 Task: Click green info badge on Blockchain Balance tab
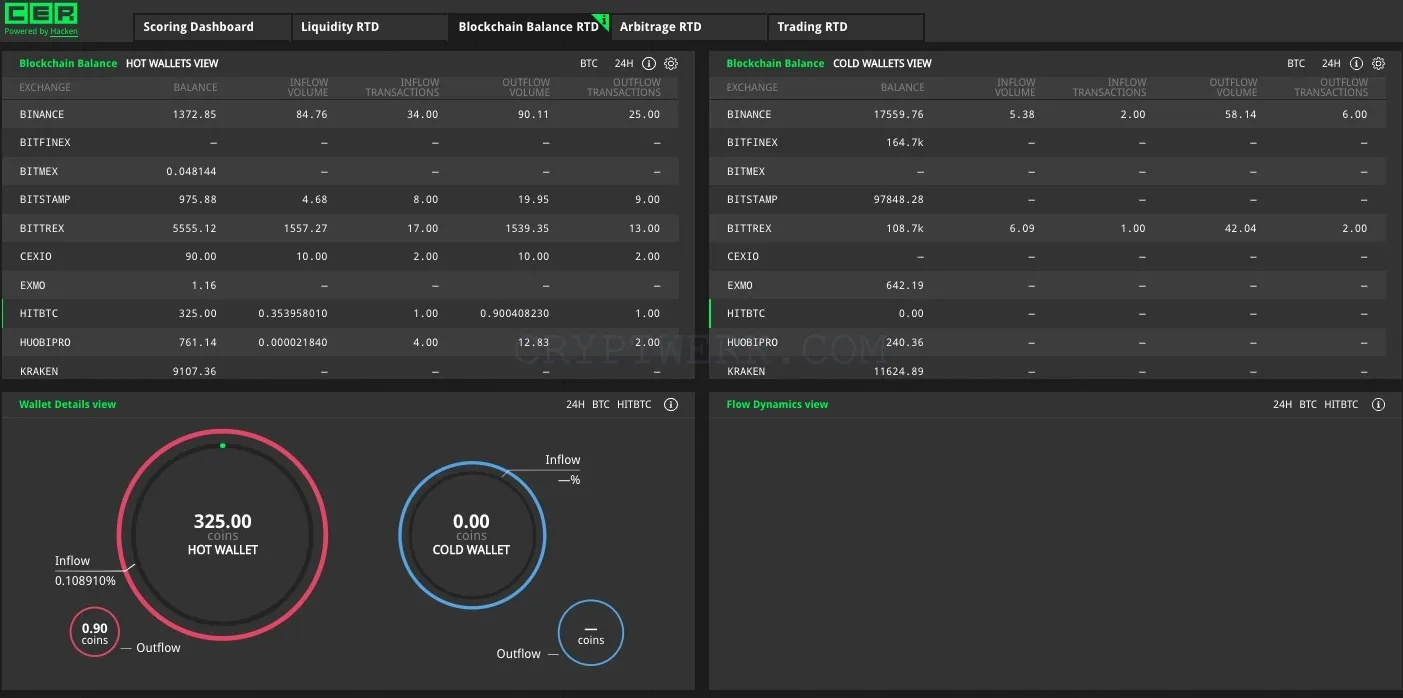coord(602,20)
